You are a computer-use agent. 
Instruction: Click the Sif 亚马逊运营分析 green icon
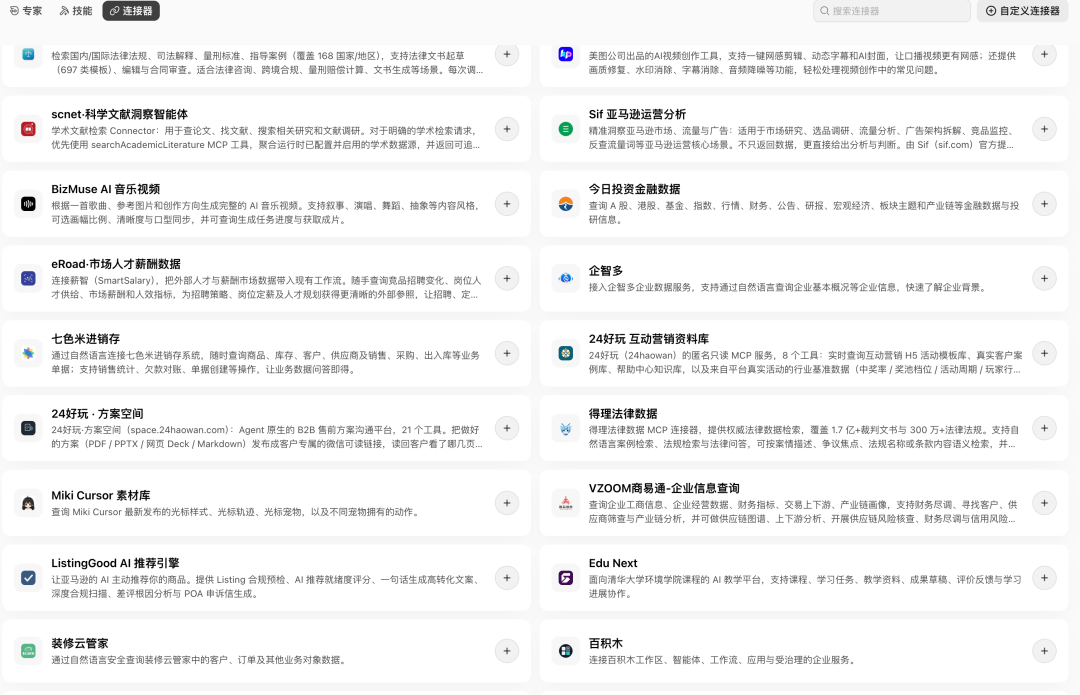tap(565, 129)
